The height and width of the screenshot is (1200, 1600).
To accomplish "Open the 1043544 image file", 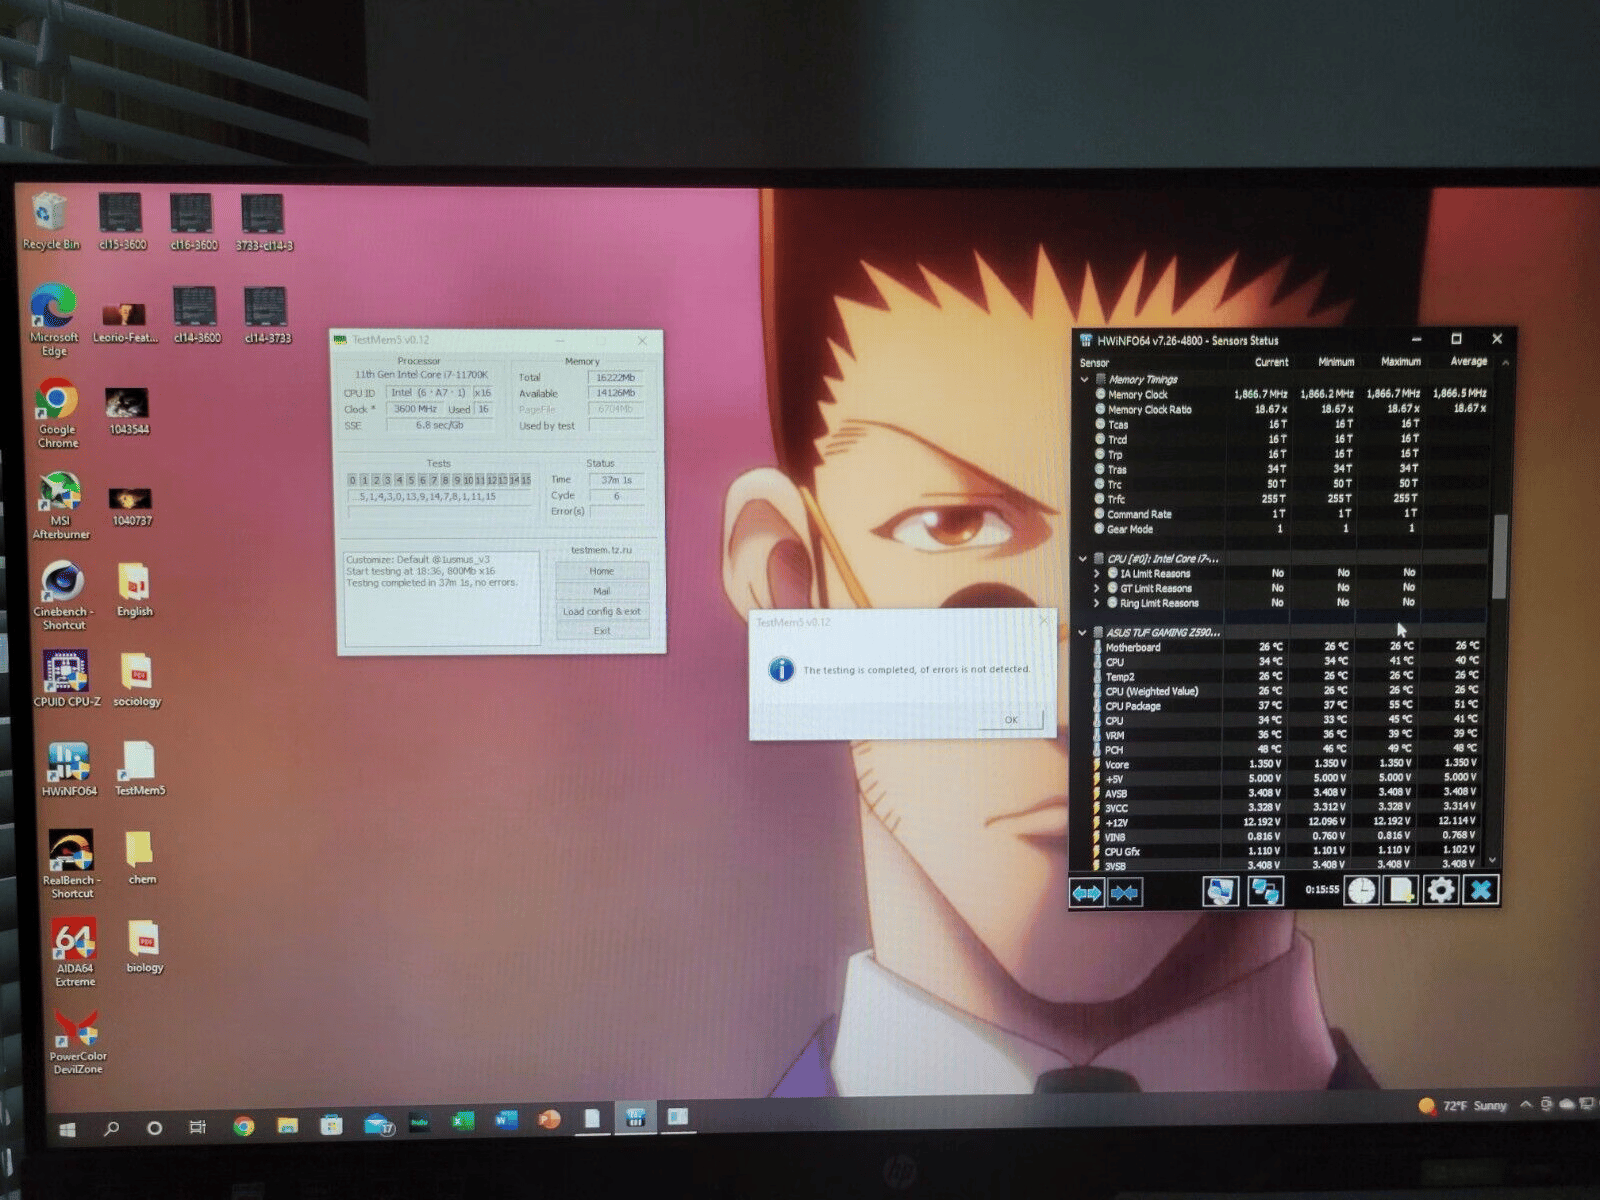I will coord(128,412).
